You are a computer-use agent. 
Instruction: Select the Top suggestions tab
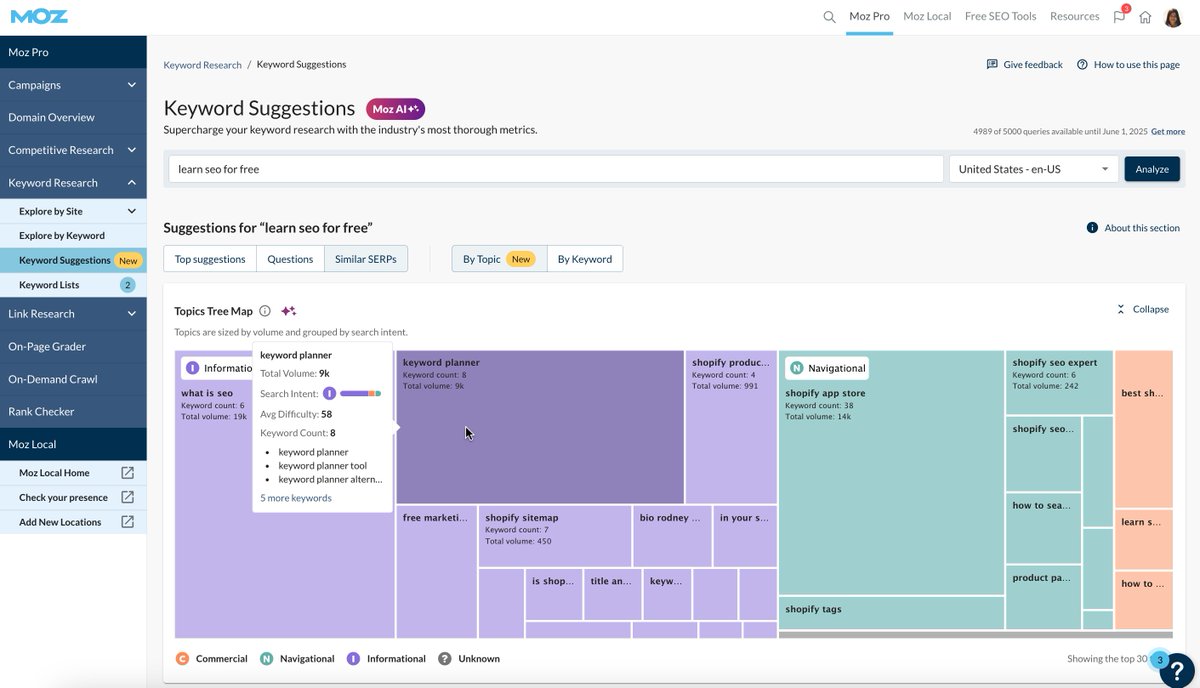click(210, 259)
